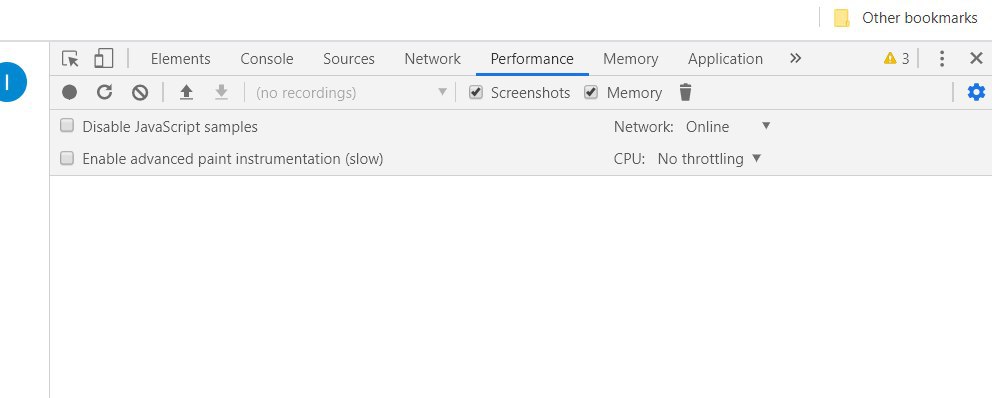
Task: Click the clear recording icon
Action: (x=140, y=93)
